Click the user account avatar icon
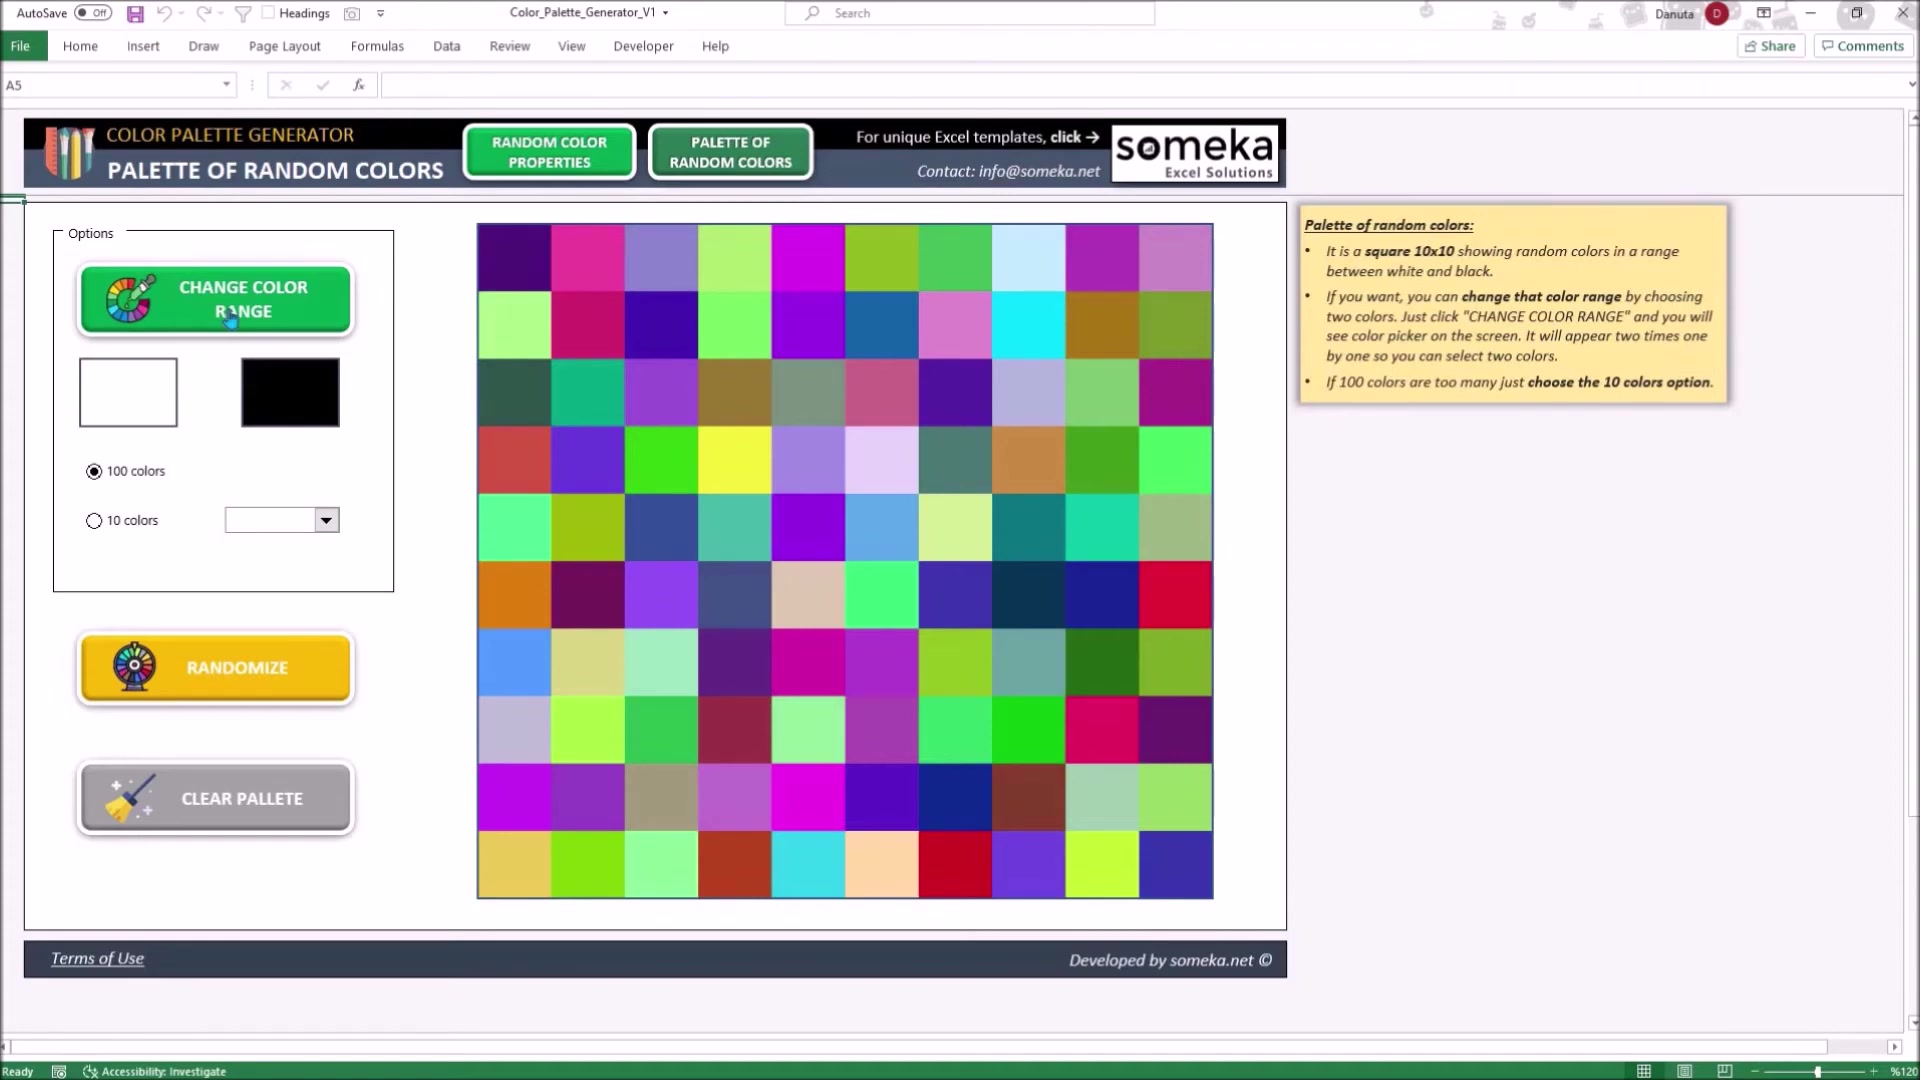Image resolution: width=1920 pixels, height=1080 pixels. pyautogui.click(x=1717, y=13)
